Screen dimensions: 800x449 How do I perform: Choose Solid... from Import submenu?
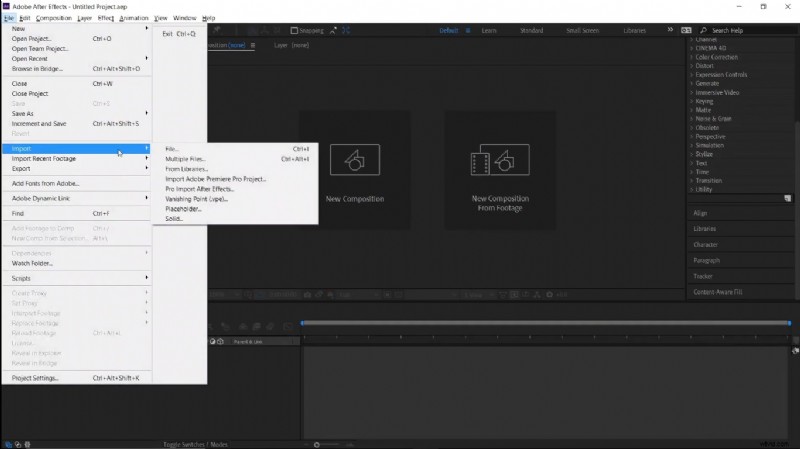point(235,218)
